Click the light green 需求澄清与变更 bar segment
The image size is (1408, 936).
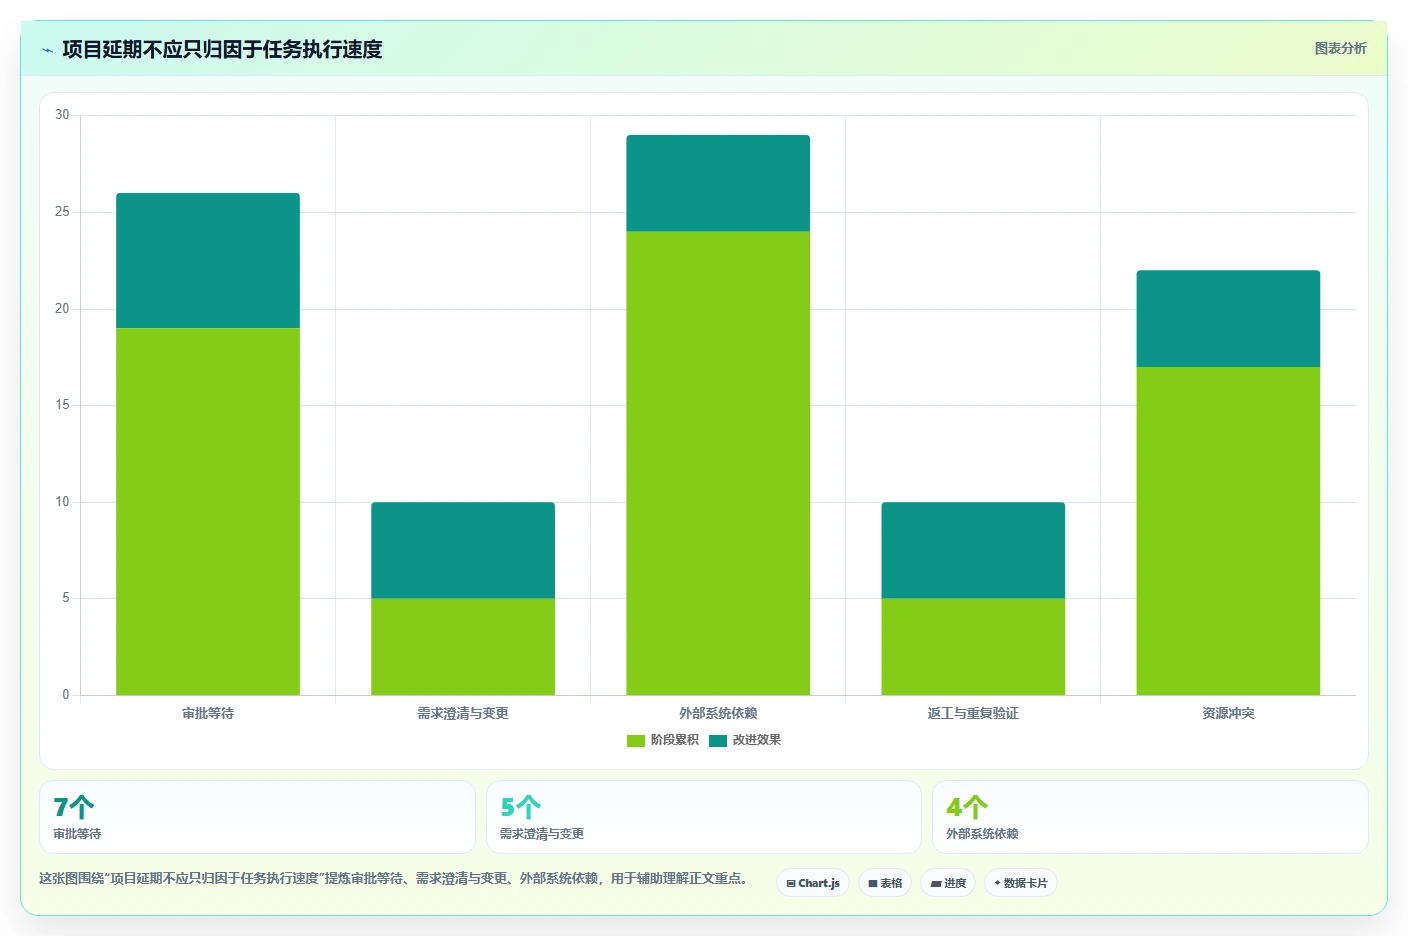[463, 646]
